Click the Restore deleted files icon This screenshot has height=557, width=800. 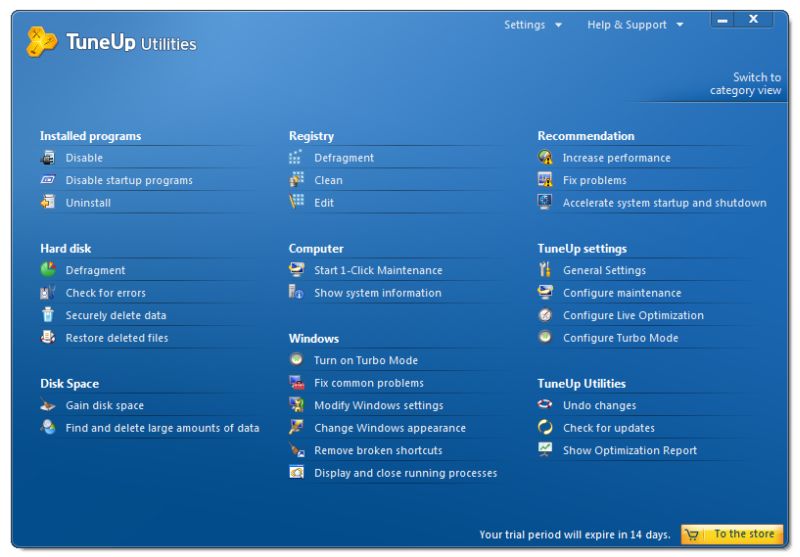(x=48, y=337)
